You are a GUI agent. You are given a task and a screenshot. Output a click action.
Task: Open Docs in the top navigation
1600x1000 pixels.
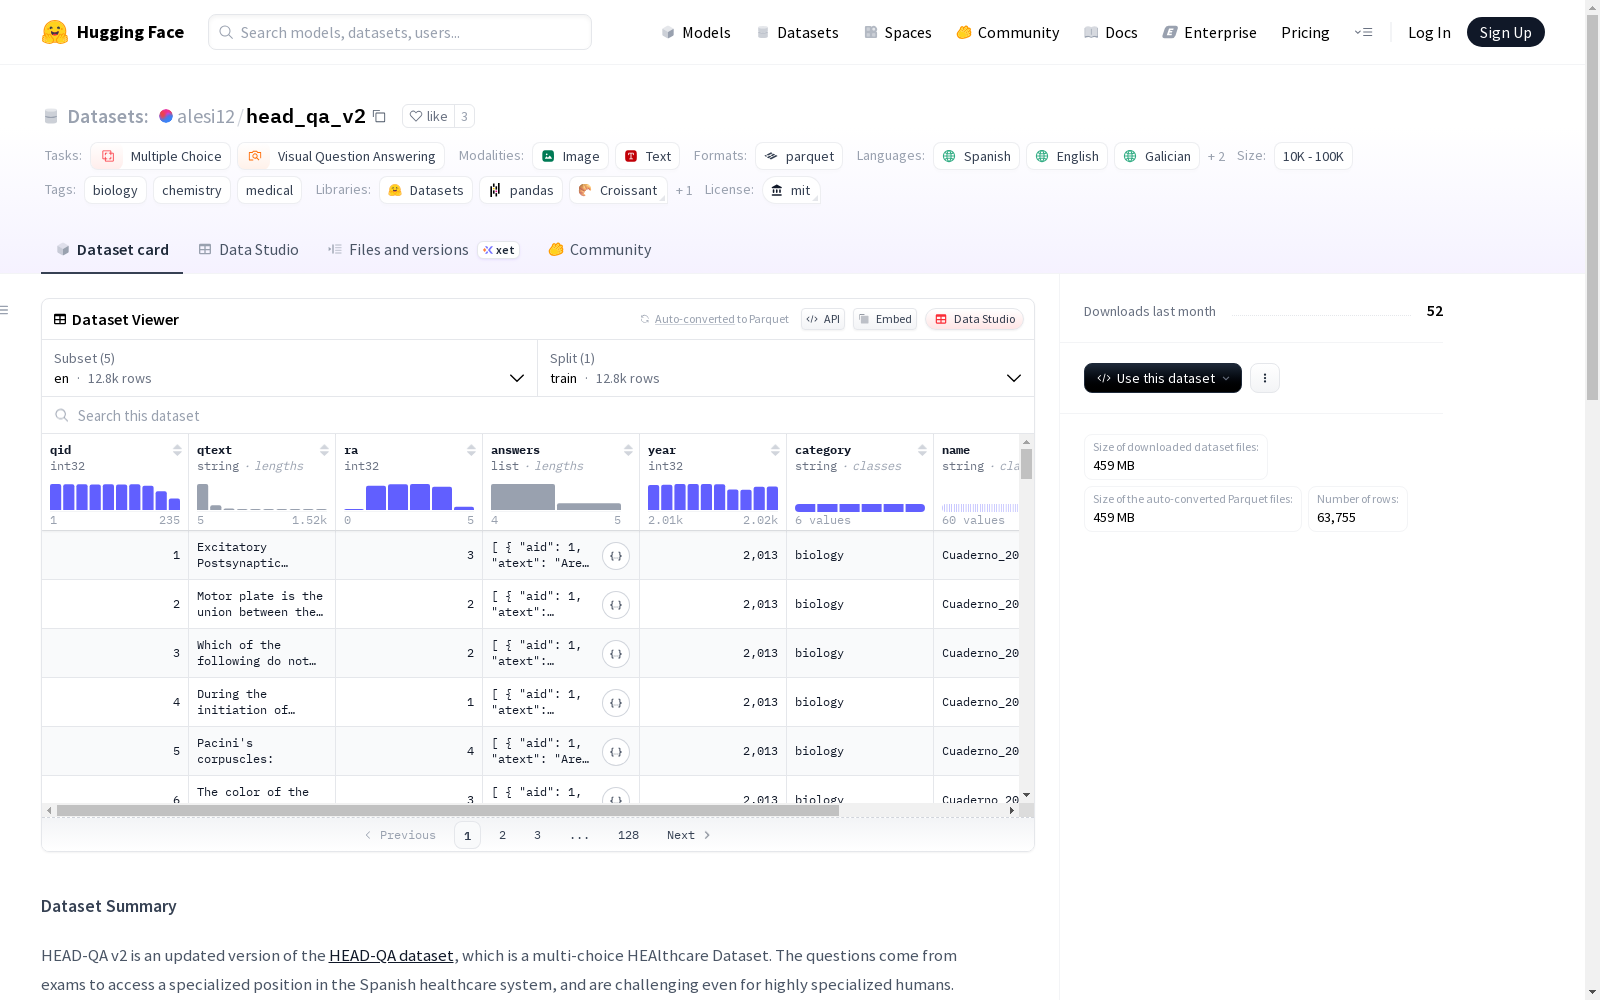pos(1111,32)
